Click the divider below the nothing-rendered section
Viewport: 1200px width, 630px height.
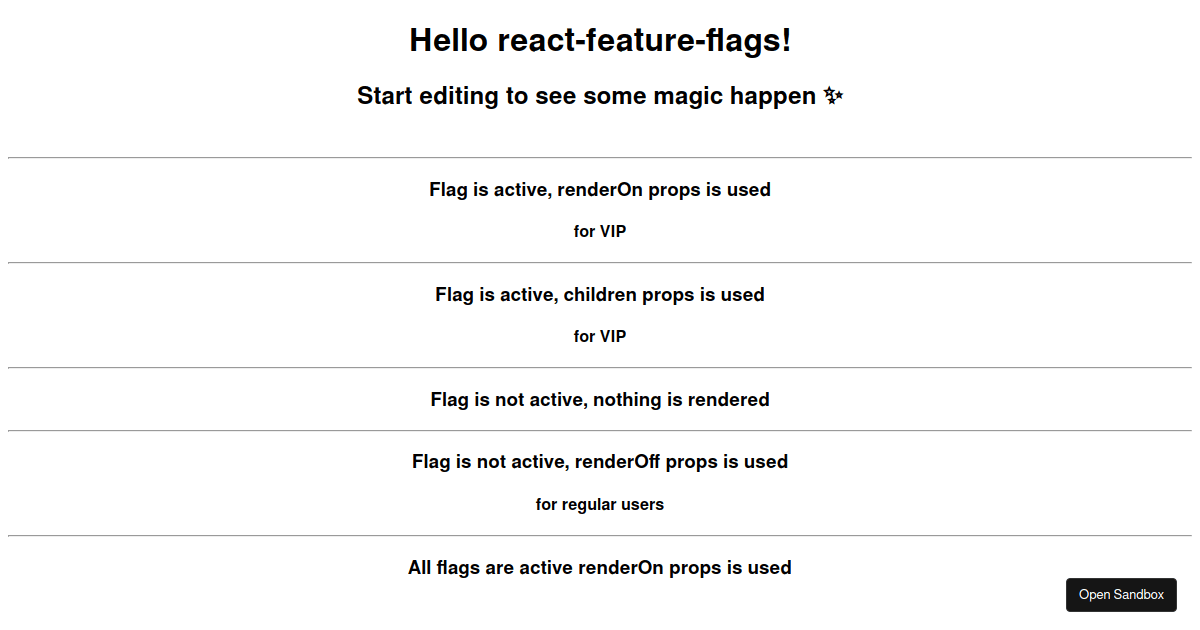point(600,430)
